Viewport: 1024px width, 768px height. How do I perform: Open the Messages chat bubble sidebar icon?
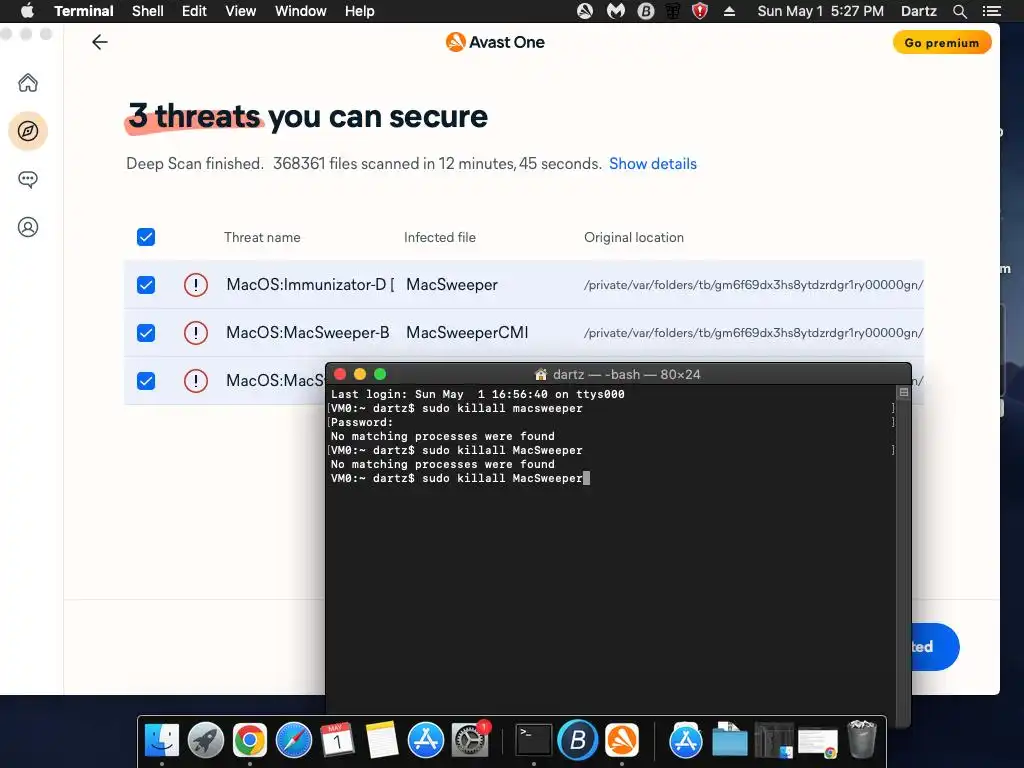point(27,179)
